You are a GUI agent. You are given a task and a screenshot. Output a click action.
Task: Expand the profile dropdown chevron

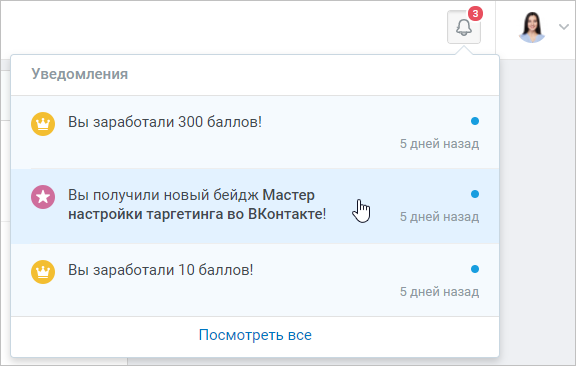click(x=564, y=27)
